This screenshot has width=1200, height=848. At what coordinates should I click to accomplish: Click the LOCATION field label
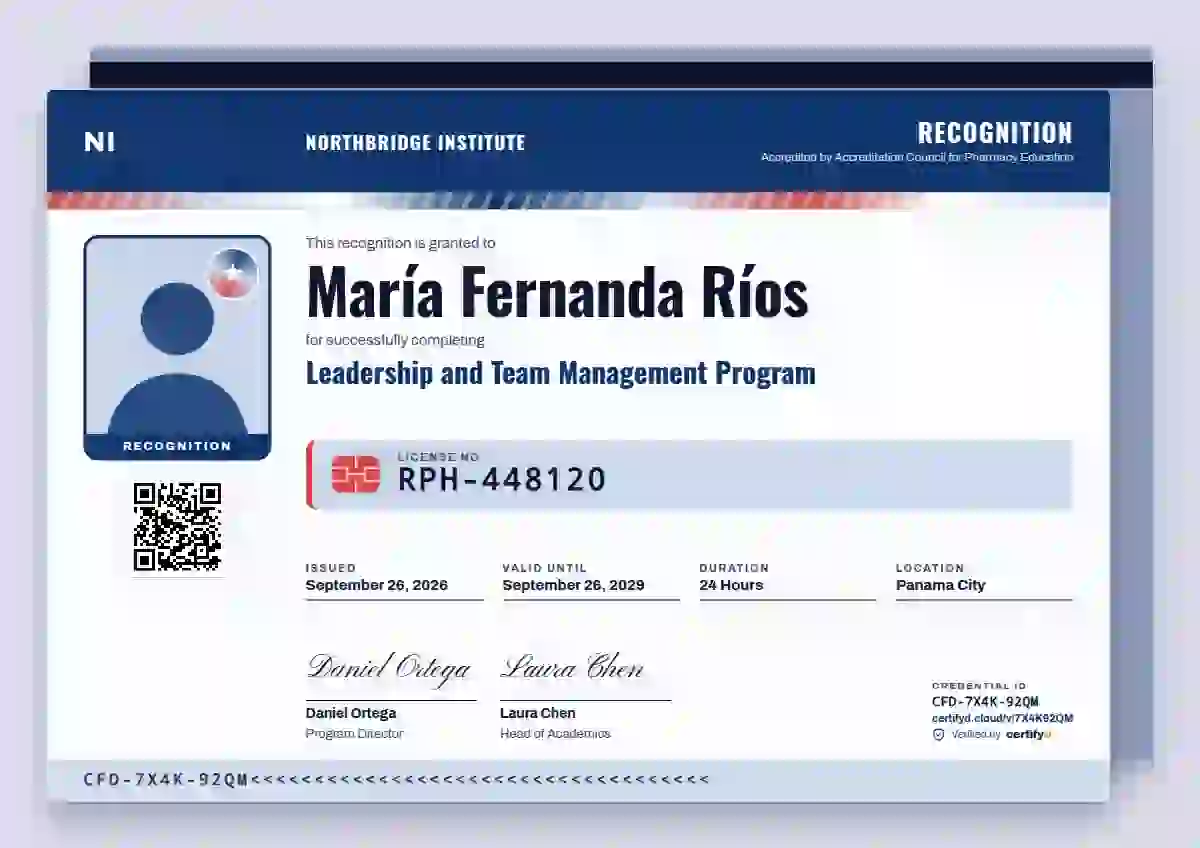(930, 568)
